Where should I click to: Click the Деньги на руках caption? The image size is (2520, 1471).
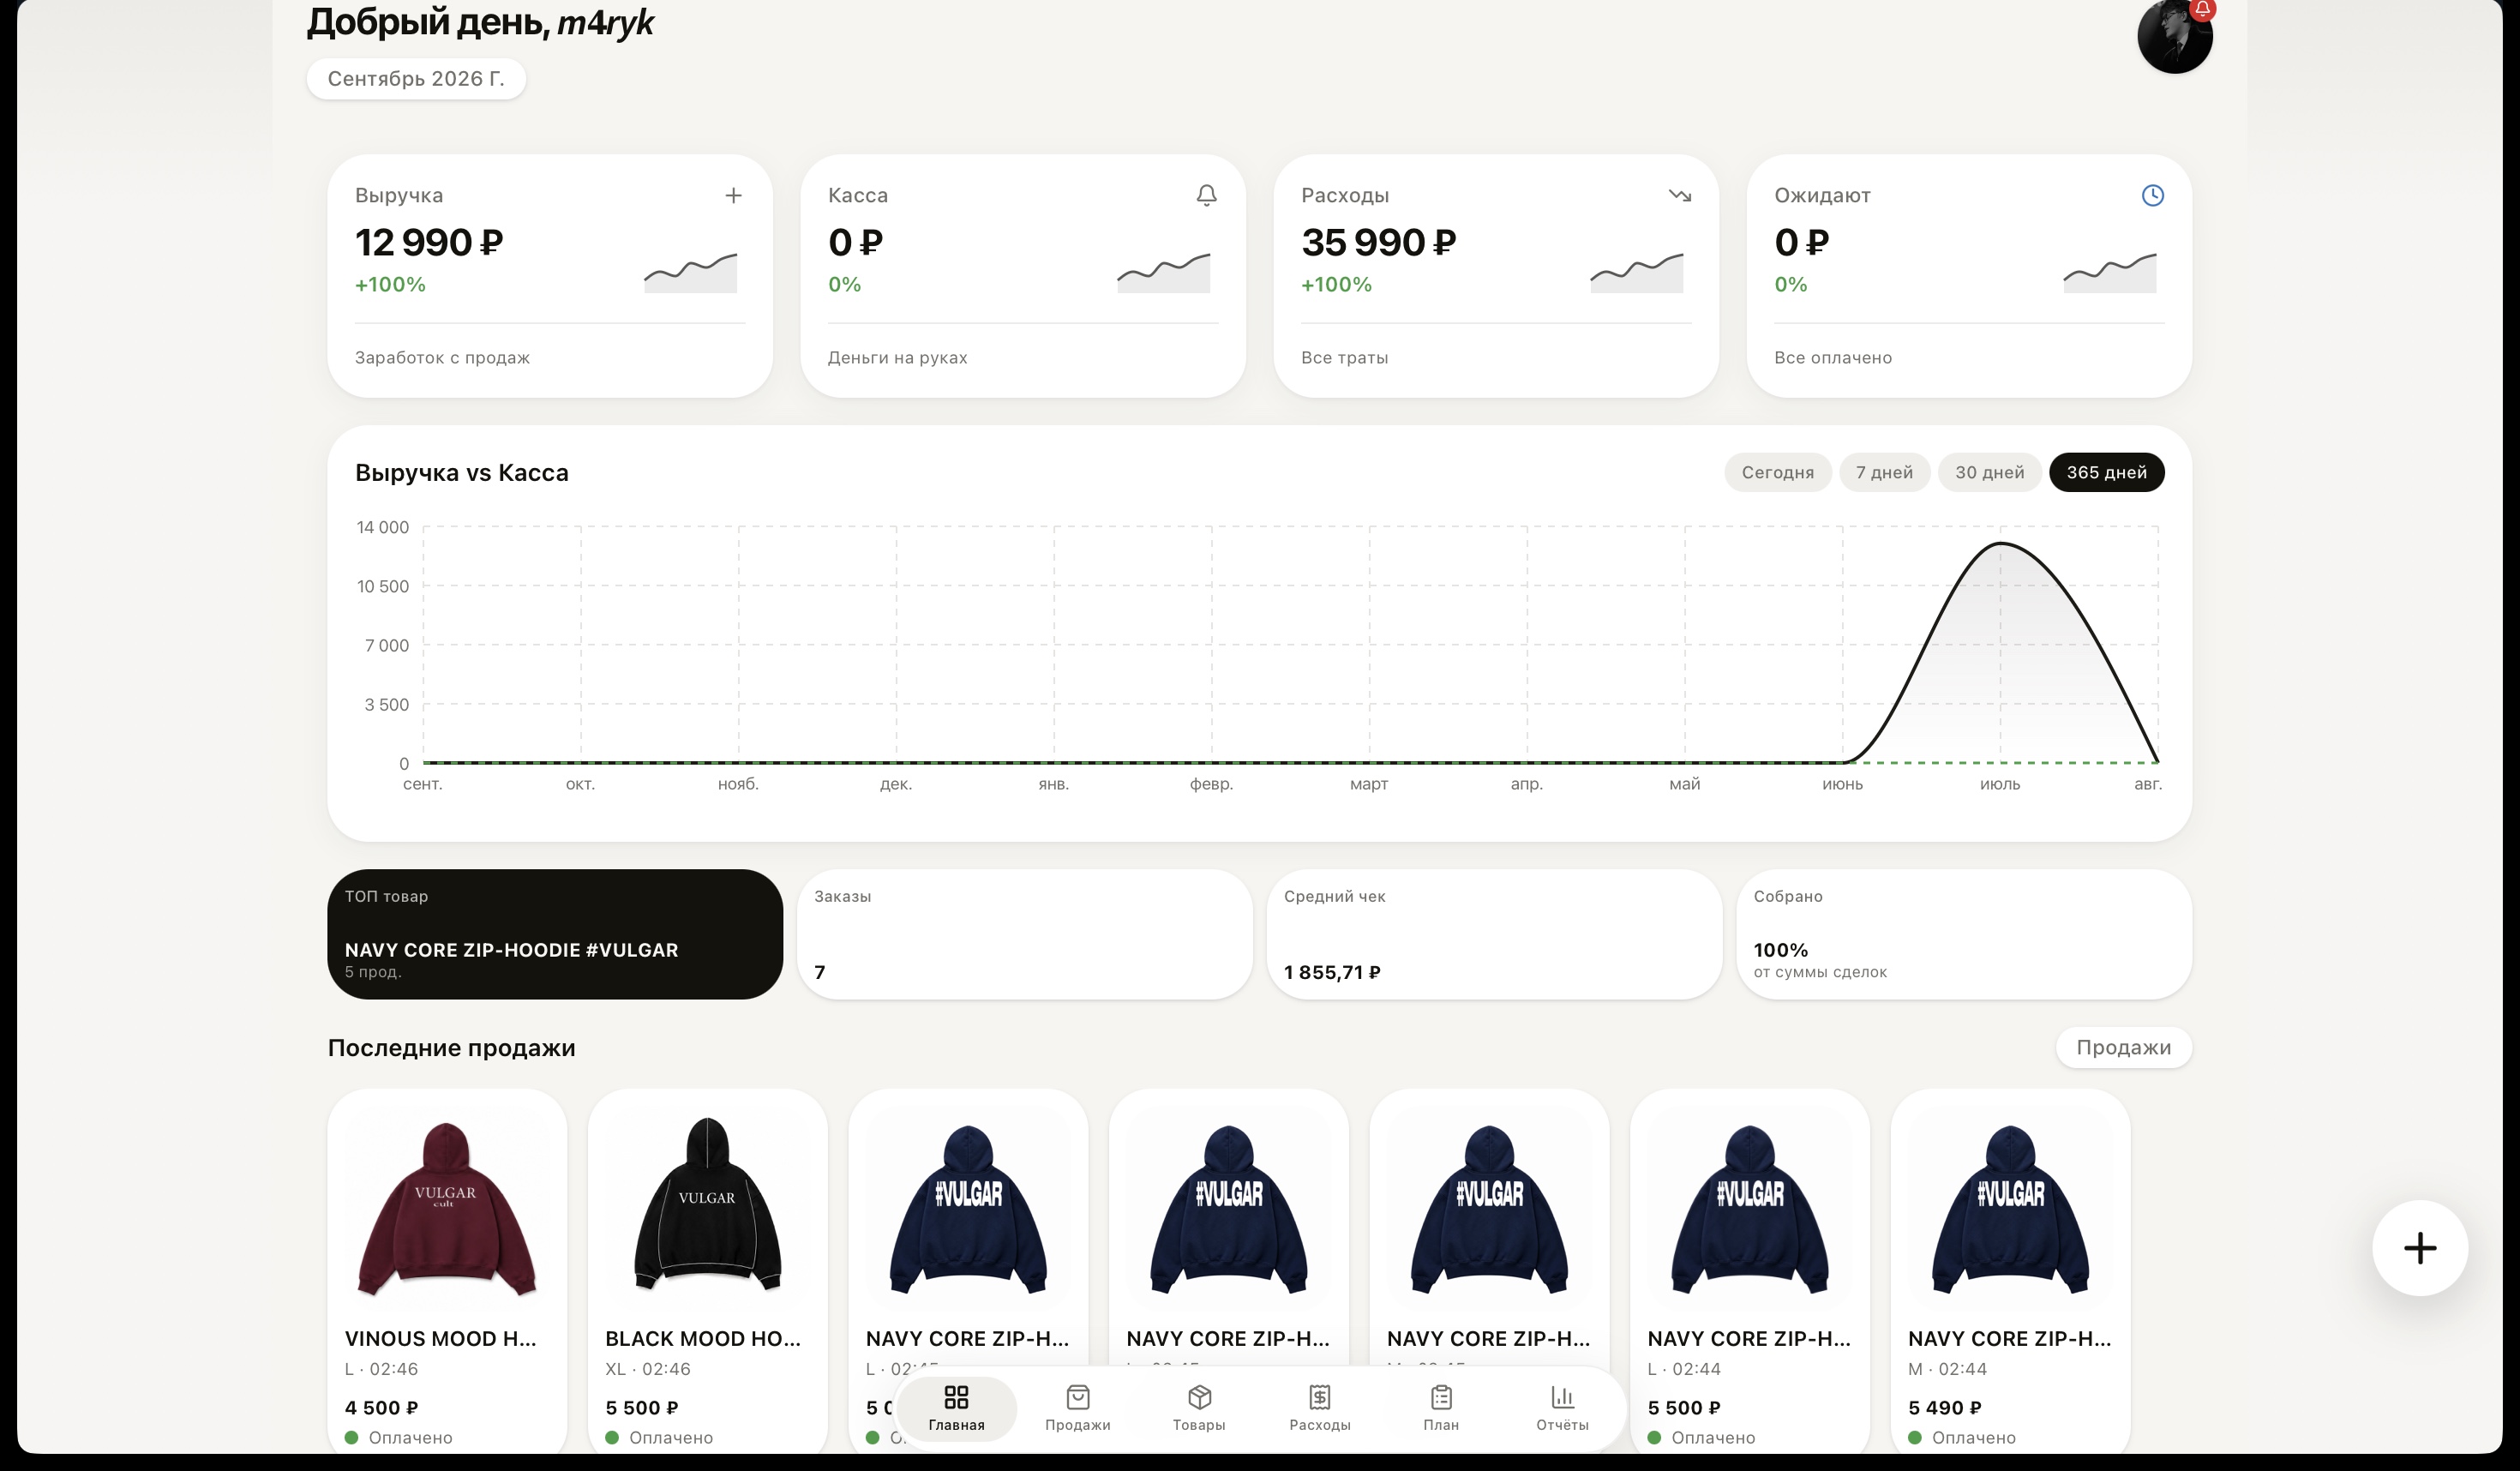(897, 358)
